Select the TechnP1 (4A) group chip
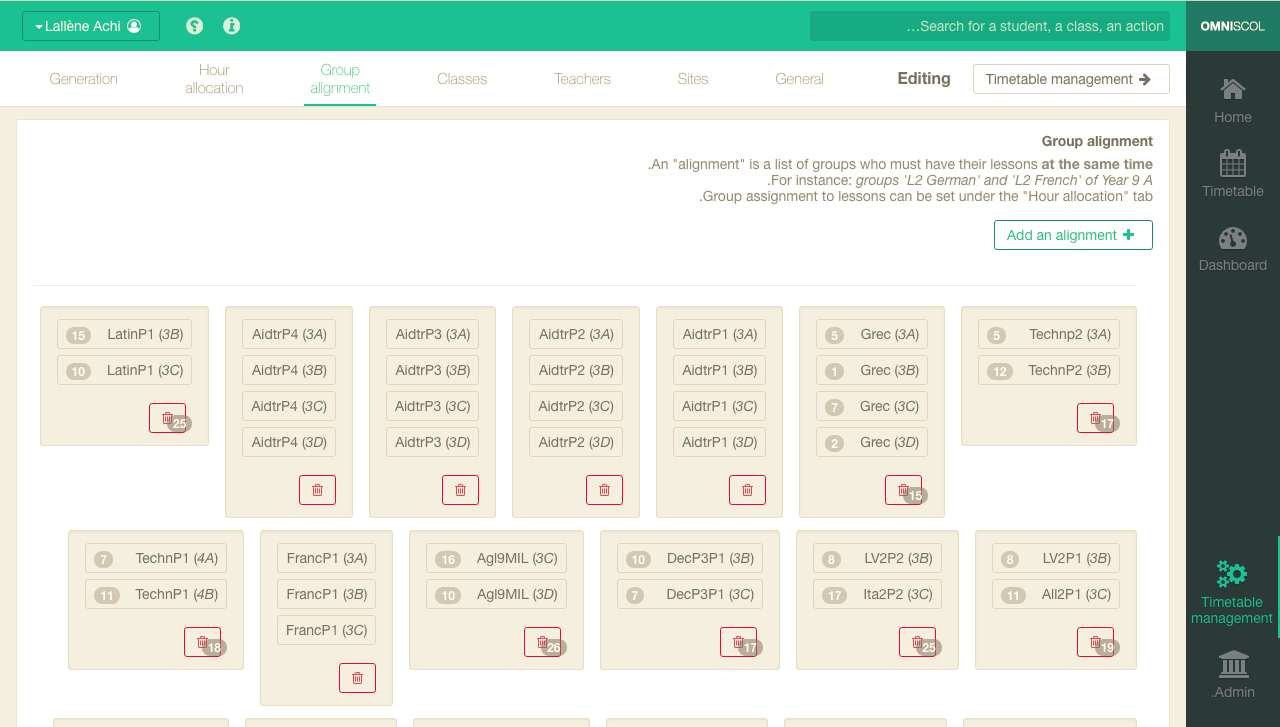The image size is (1280, 727). click(x=156, y=559)
